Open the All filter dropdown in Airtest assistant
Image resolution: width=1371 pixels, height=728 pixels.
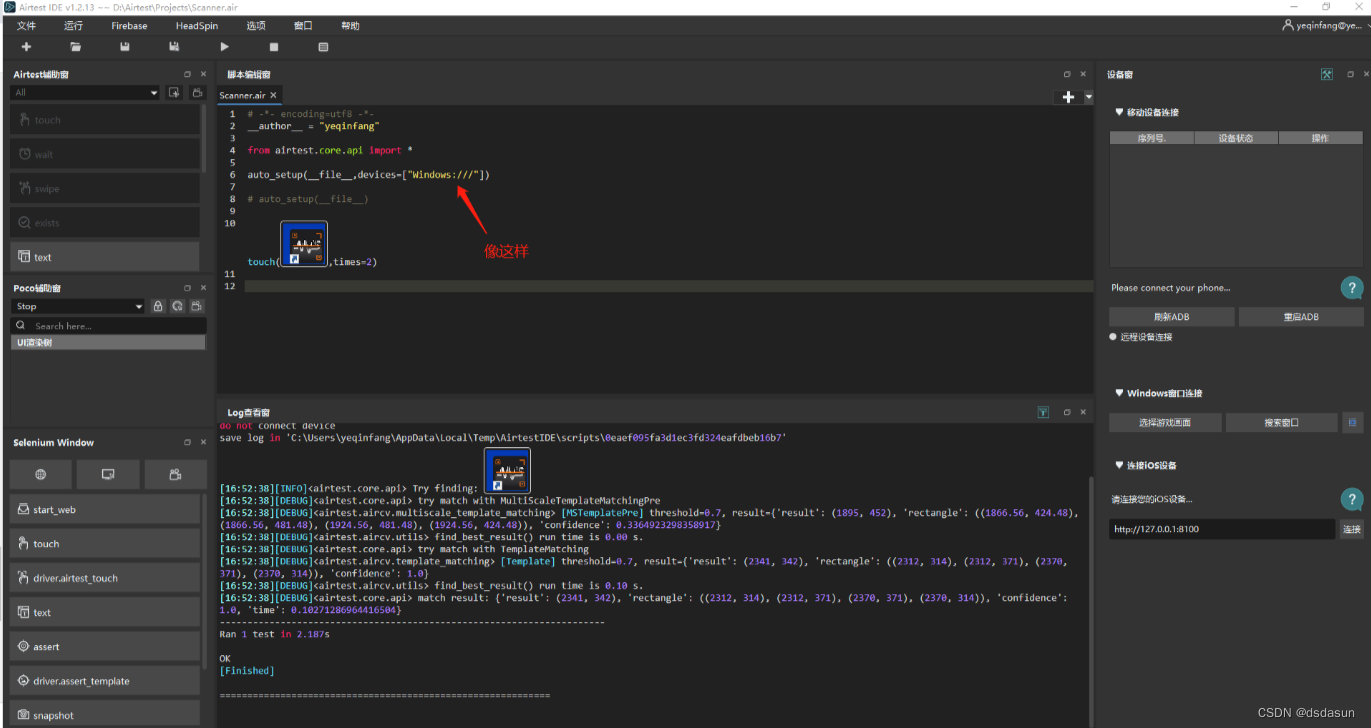click(x=85, y=93)
